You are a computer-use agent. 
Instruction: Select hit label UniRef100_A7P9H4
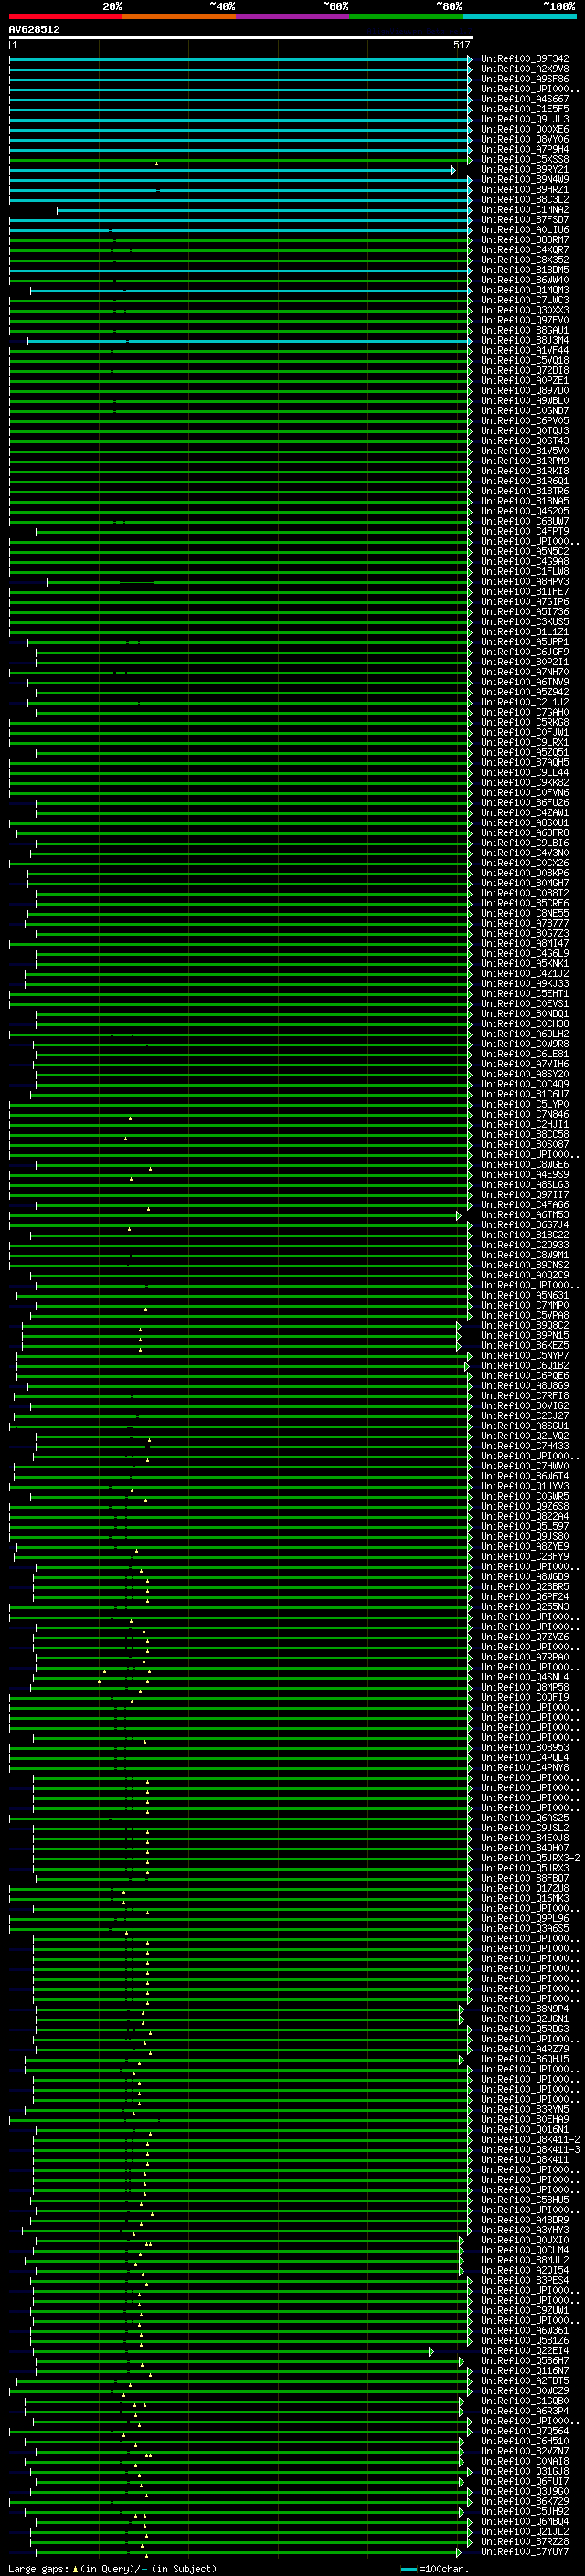click(525, 149)
